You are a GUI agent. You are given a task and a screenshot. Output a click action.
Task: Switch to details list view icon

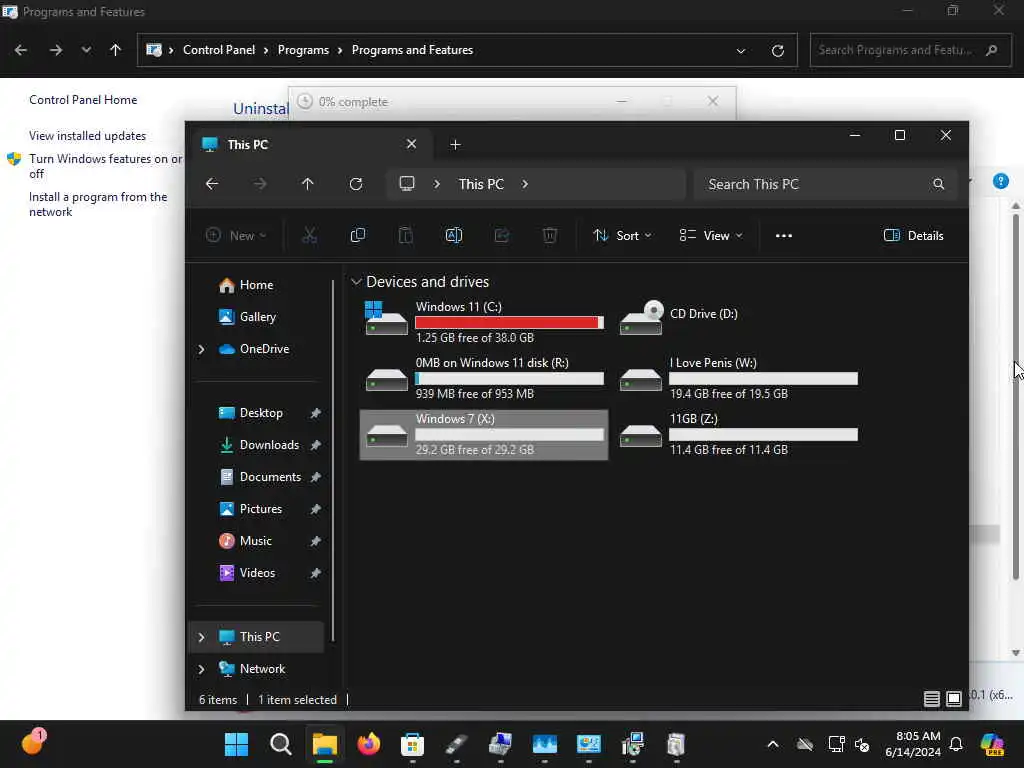(x=932, y=699)
